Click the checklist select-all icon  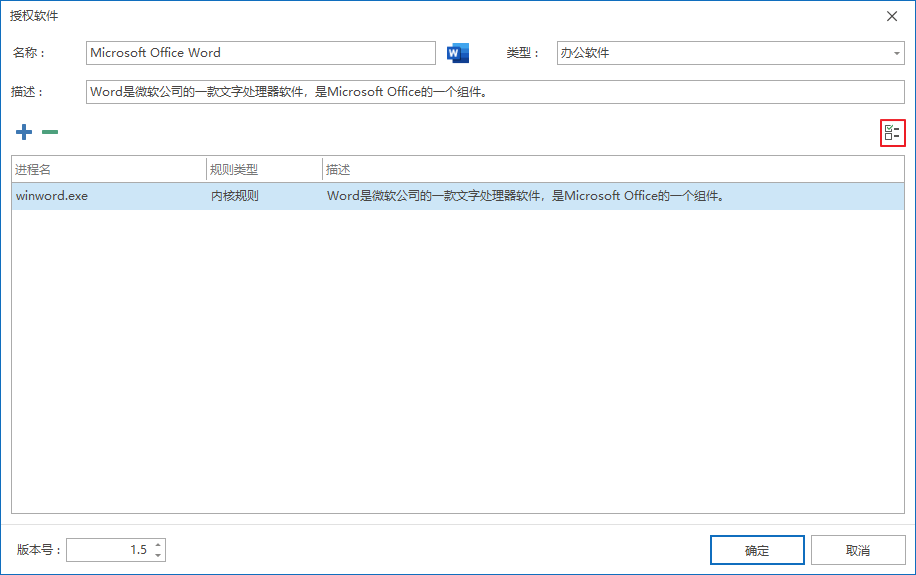[892, 133]
